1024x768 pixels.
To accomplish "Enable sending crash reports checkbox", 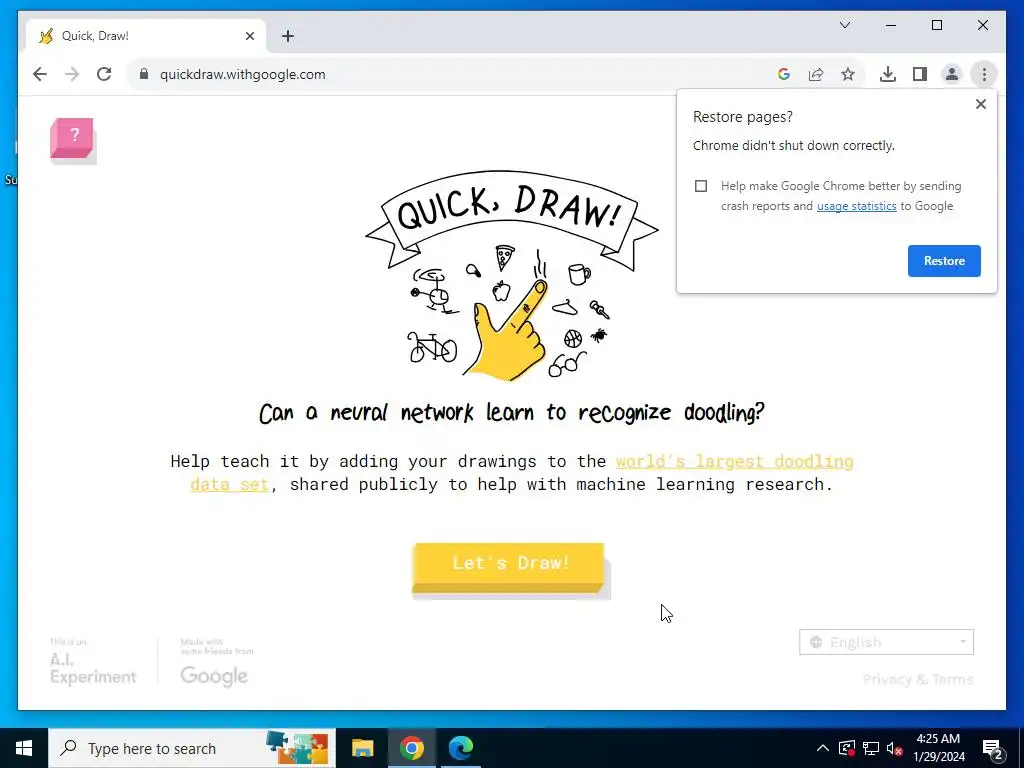I will [x=701, y=186].
